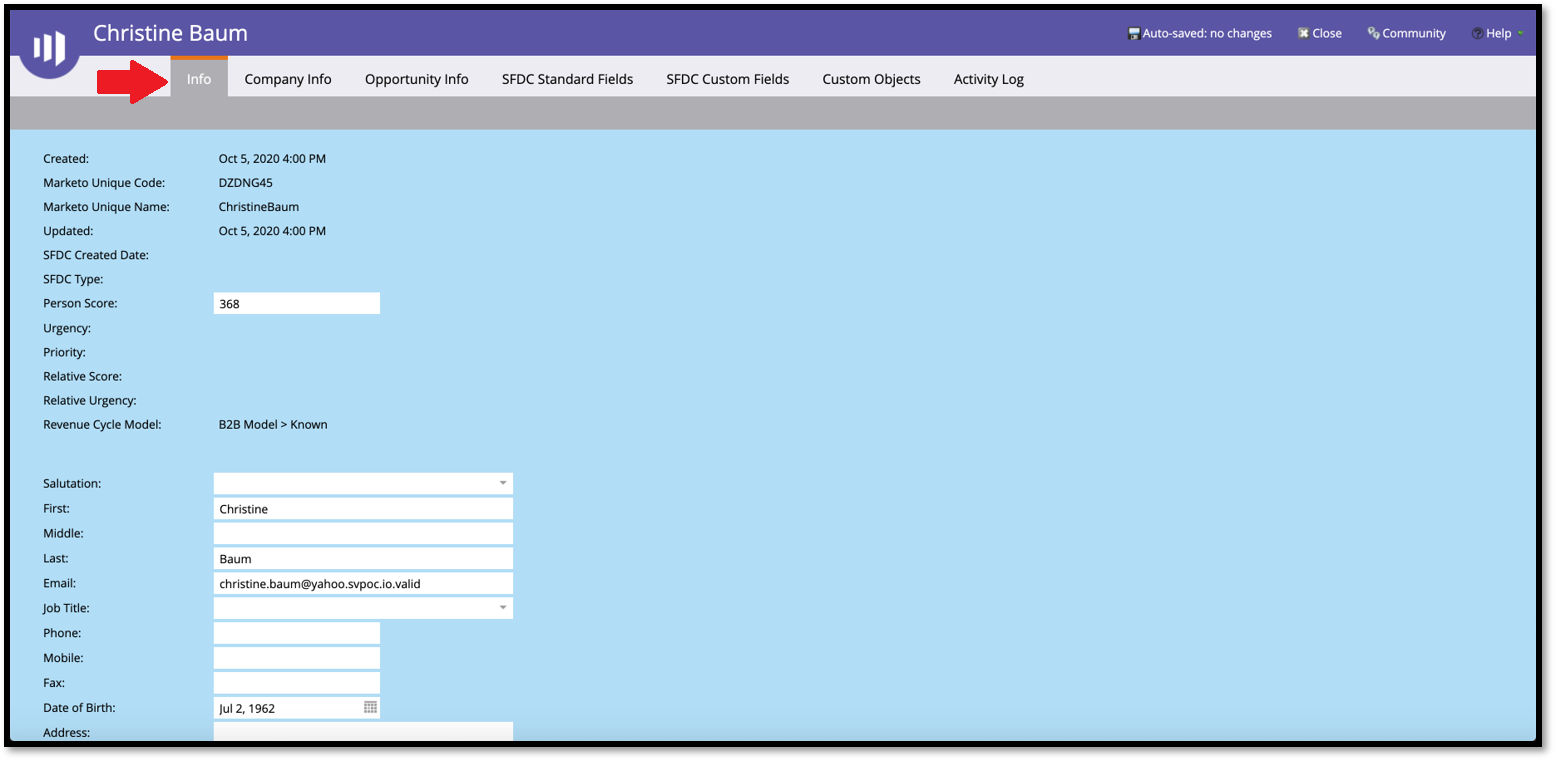1555x760 pixels.
Task: Select the SFDC Custom Fields tab
Action: [x=727, y=79]
